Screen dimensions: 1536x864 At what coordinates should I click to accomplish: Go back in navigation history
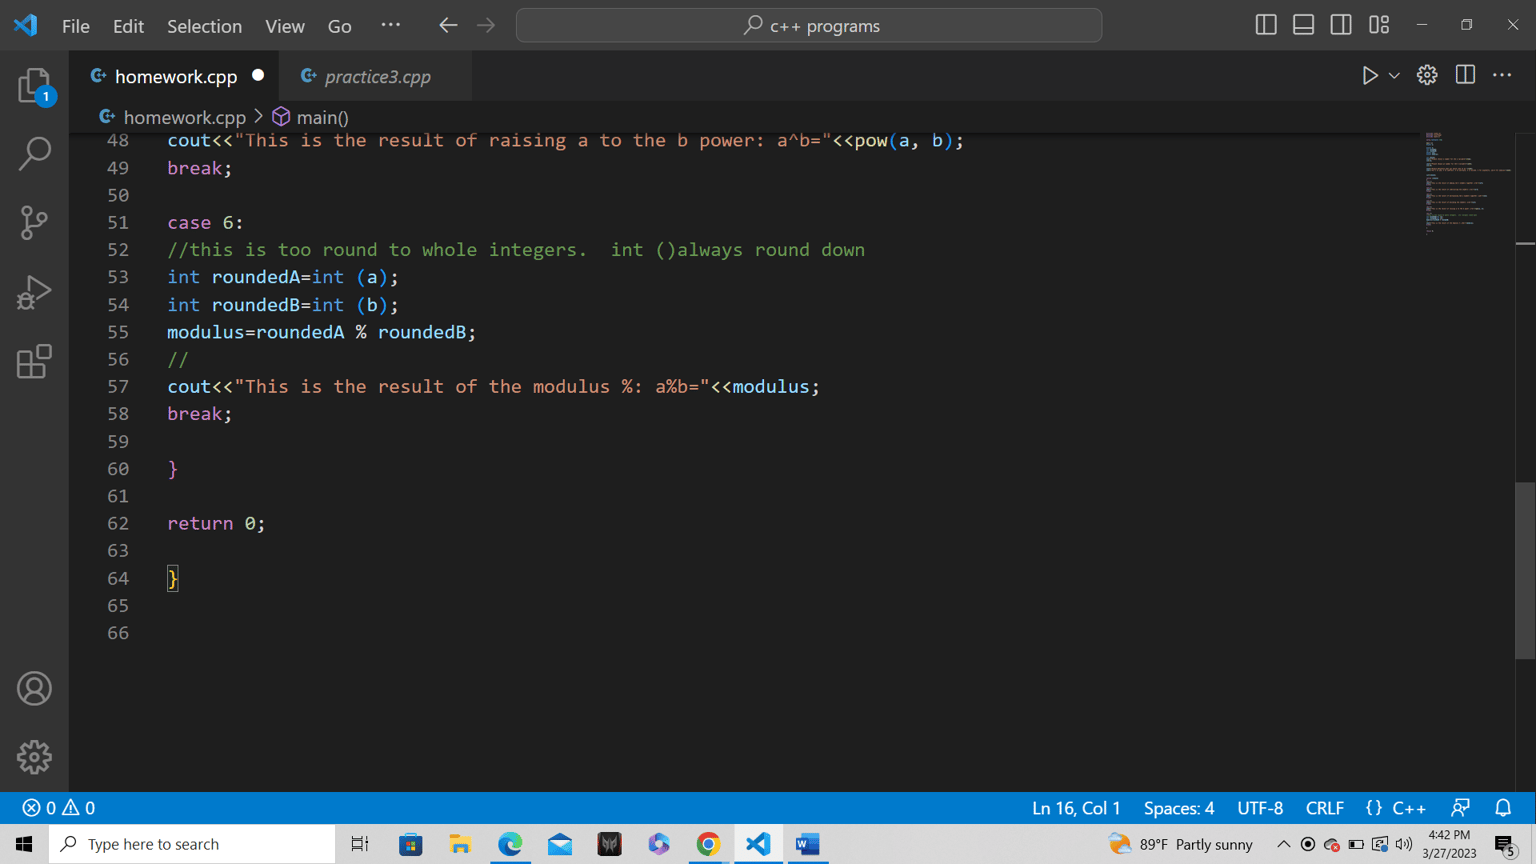(x=448, y=26)
